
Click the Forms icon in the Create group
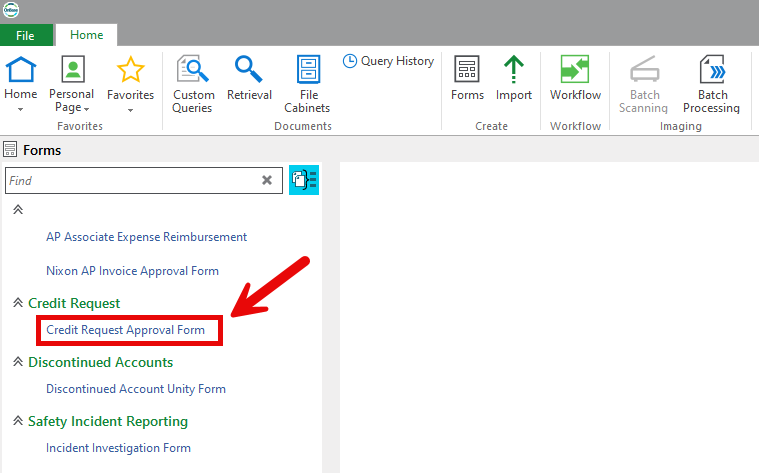point(467,70)
